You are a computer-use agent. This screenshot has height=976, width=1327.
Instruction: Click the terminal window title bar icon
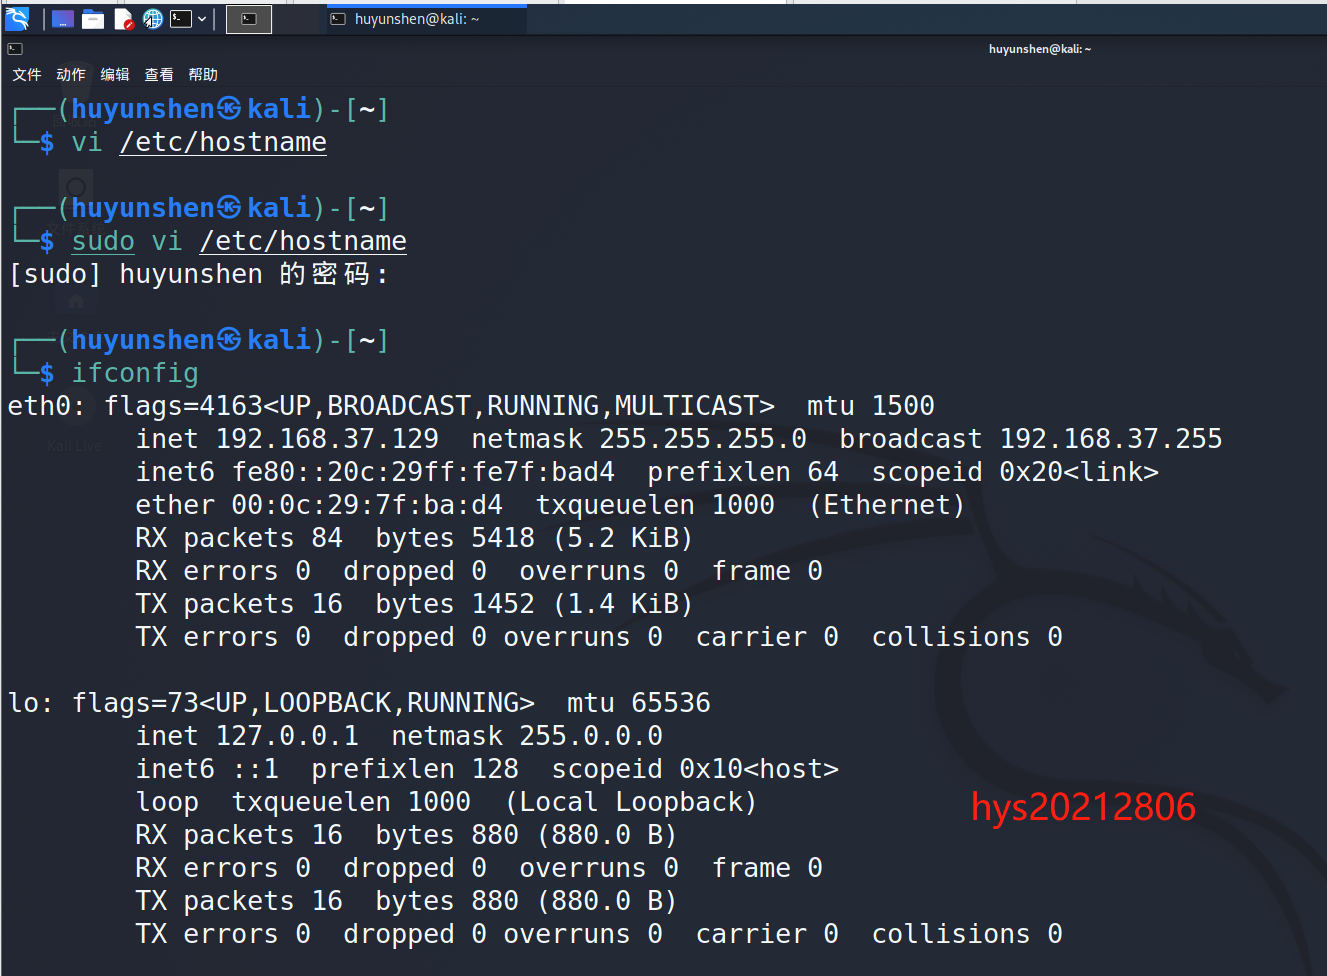tap(14, 49)
